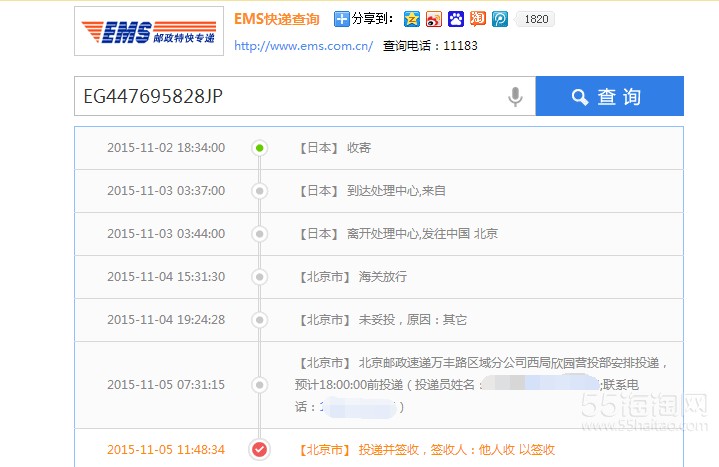
Task: Share to the teal Tencent Weibo icon
Action: click(500, 19)
